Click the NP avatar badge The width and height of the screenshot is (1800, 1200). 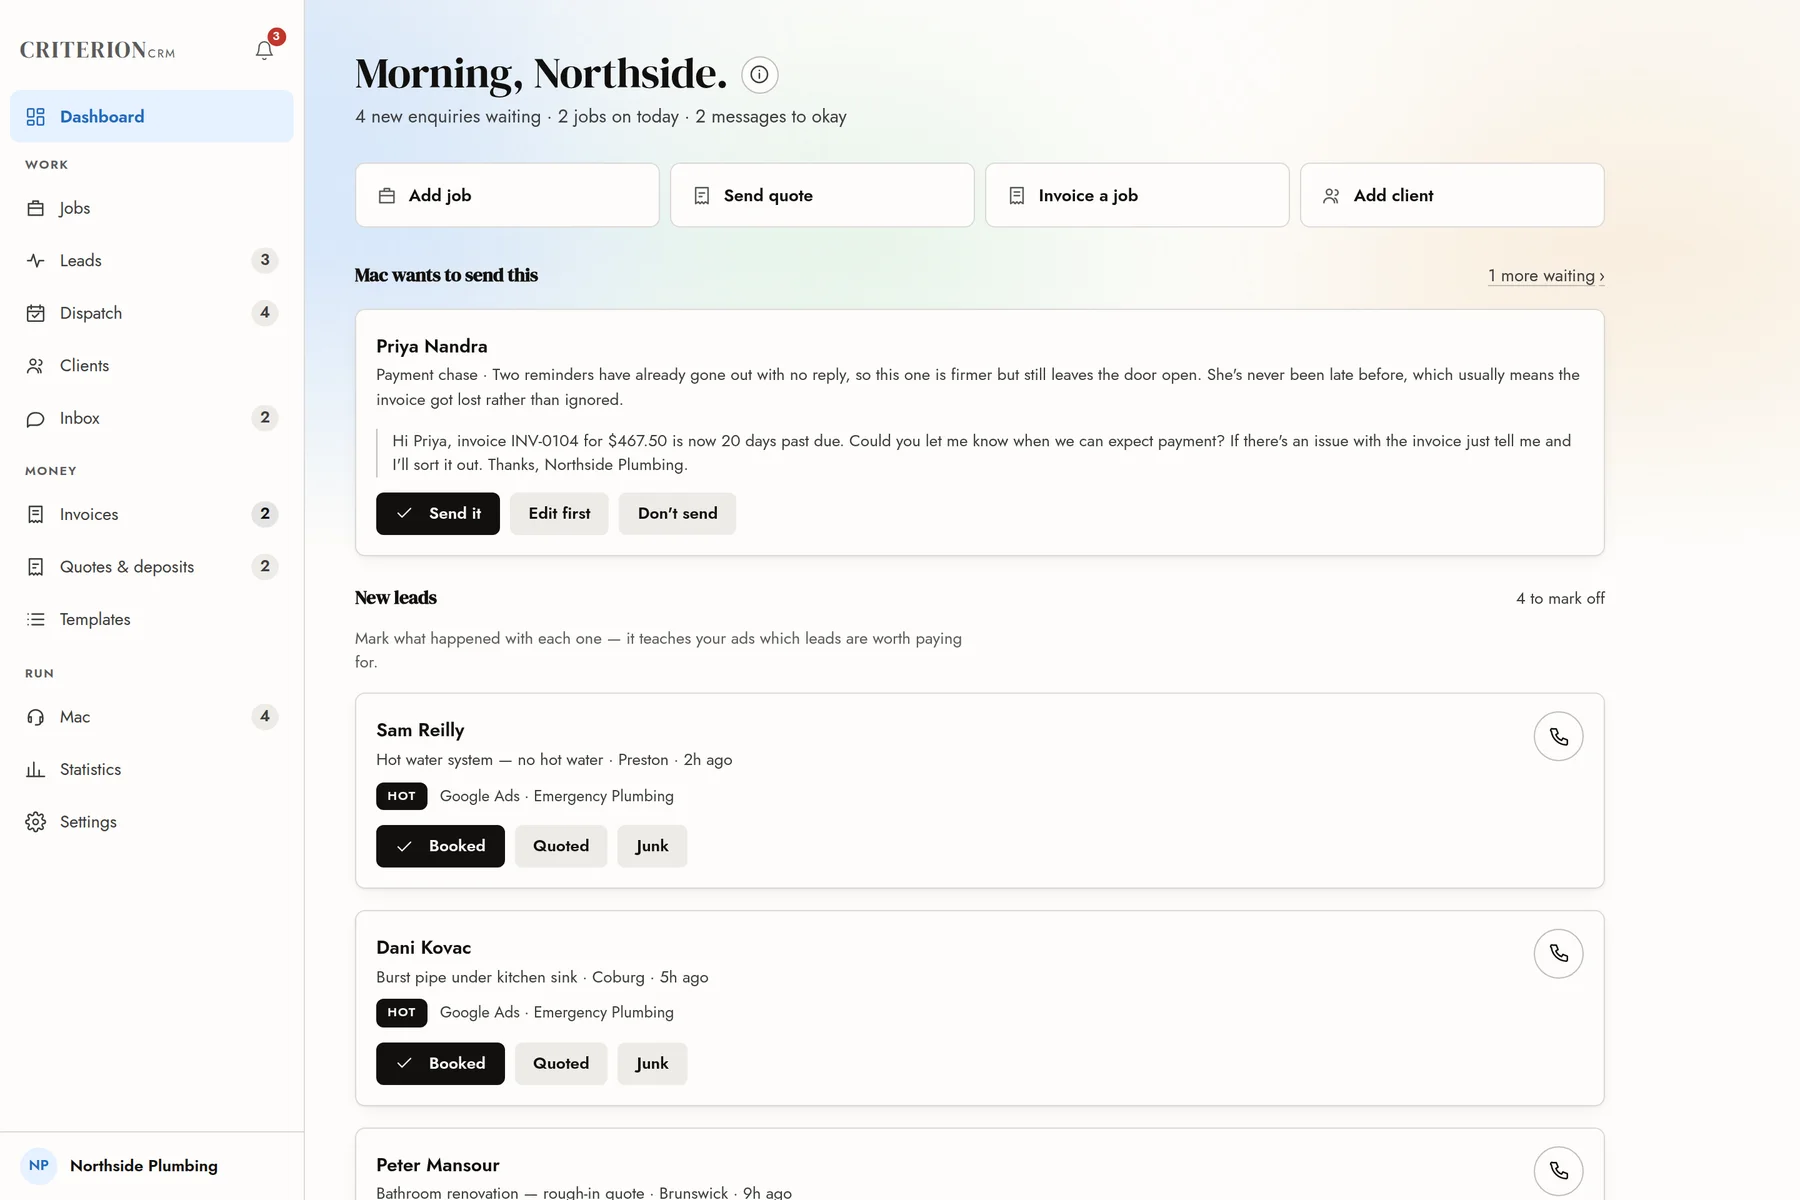tap(39, 1166)
